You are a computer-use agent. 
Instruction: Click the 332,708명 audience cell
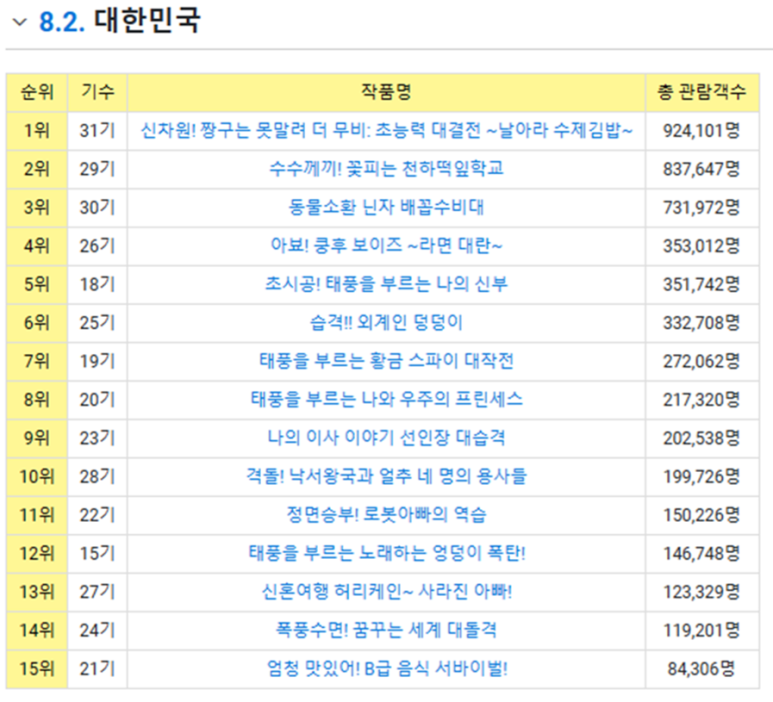[702, 322]
